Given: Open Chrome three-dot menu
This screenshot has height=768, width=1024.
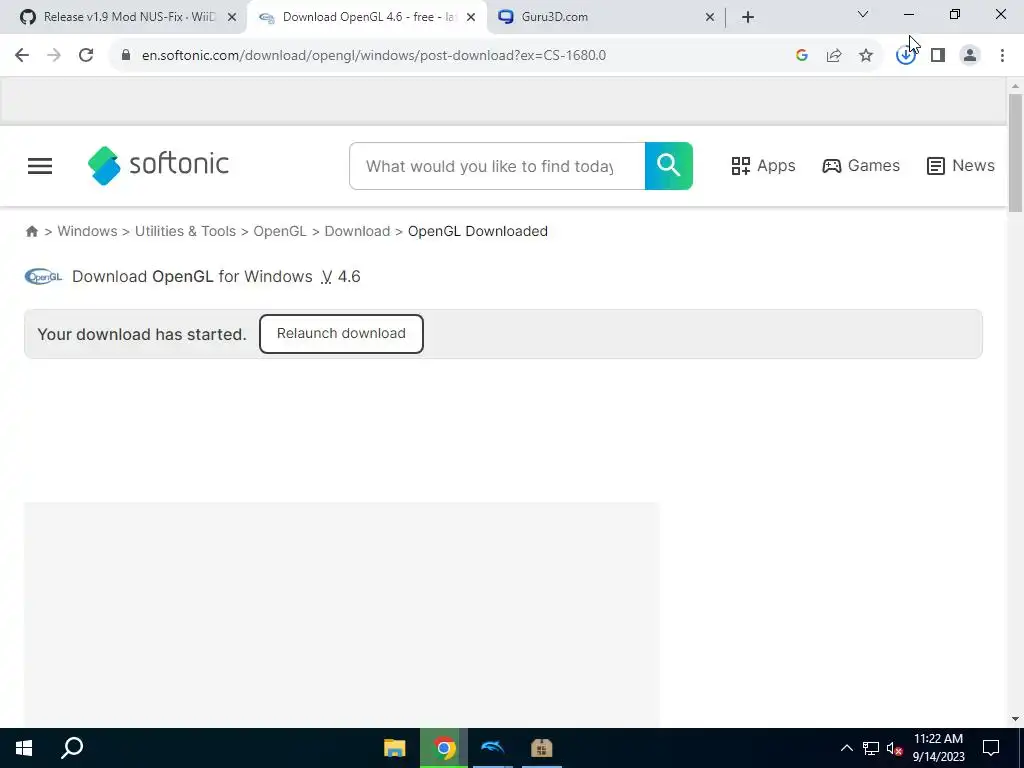Looking at the screenshot, I should [1002, 56].
